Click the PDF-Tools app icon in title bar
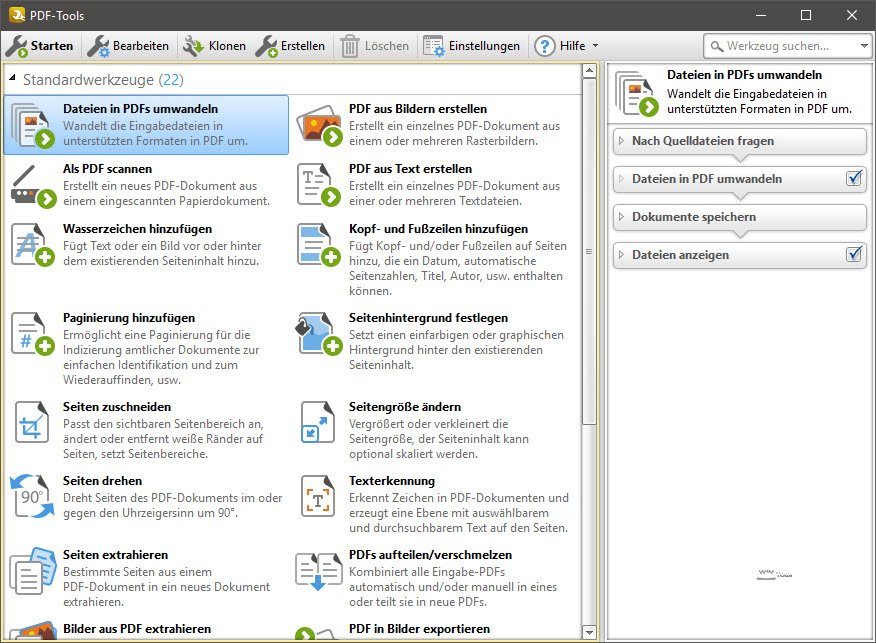Image resolution: width=876 pixels, height=643 pixels. 17,15
